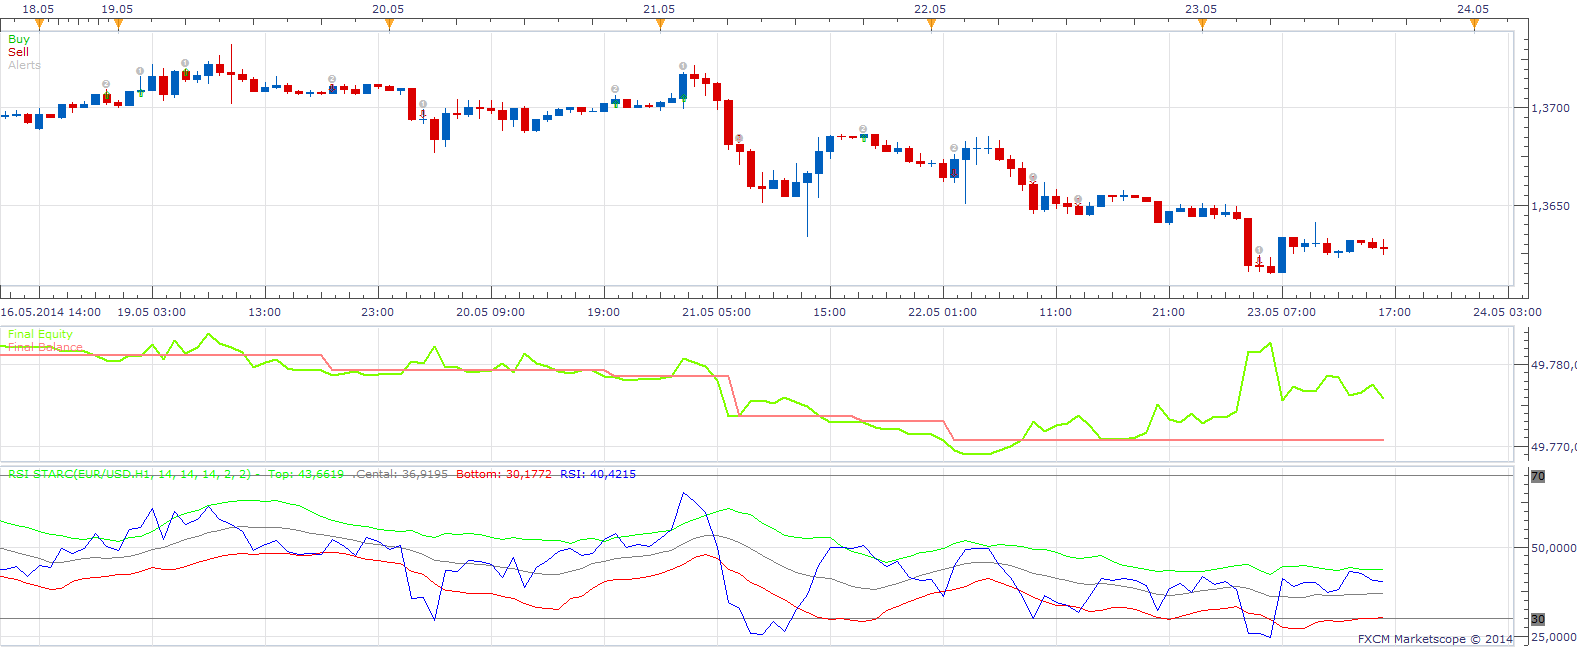The width and height of the screenshot is (1579, 647).
Task: Select the marker on the sharp 21.05 sell-off
Action: 739,138
